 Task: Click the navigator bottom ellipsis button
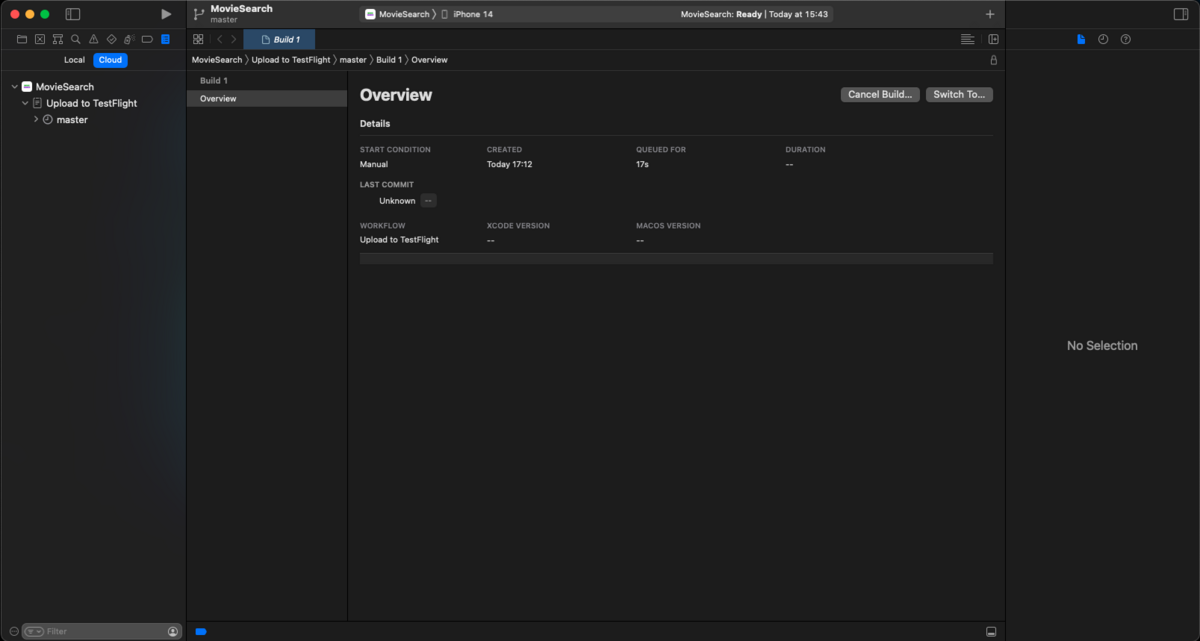click(13, 632)
